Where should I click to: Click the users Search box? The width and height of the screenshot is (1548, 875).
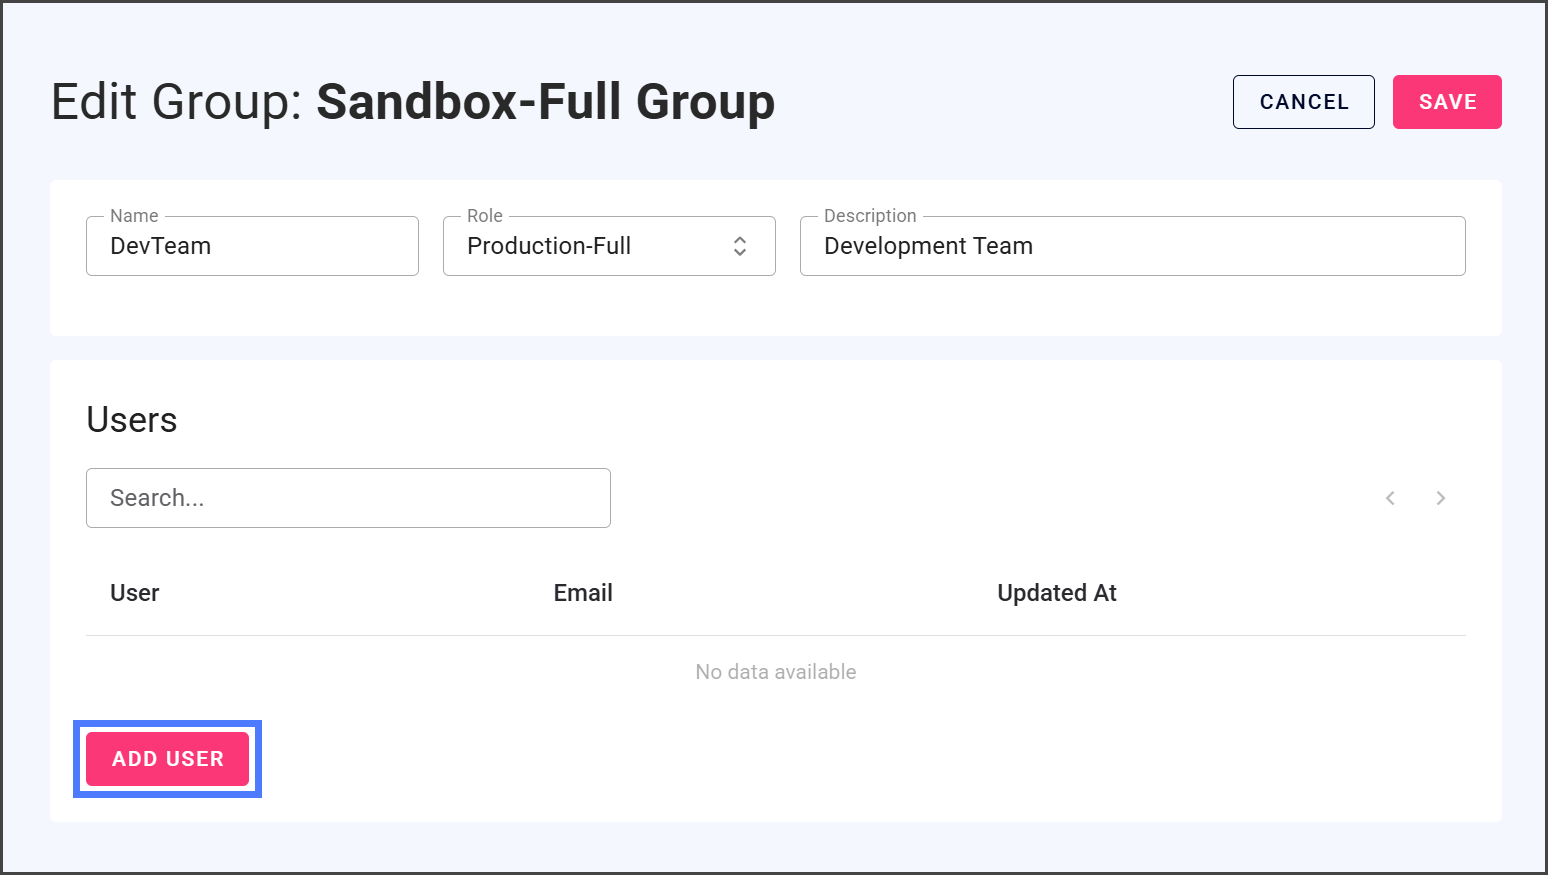point(348,498)
